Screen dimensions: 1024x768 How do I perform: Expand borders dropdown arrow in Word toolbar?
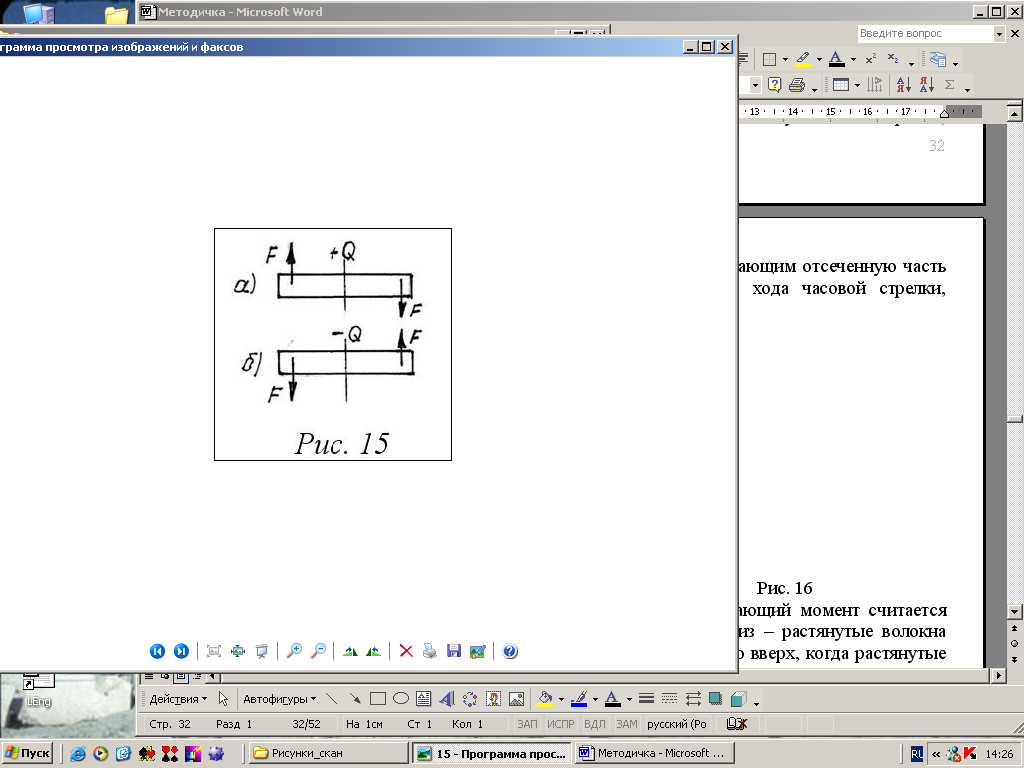coord(785,60)
